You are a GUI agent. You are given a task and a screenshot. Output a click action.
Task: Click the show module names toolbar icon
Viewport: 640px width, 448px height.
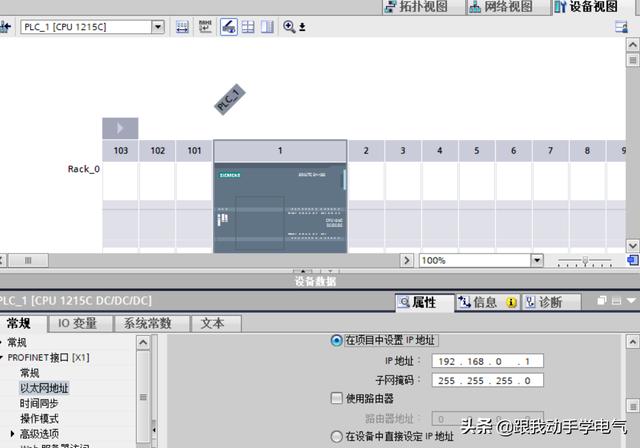(x=205, y=27)
